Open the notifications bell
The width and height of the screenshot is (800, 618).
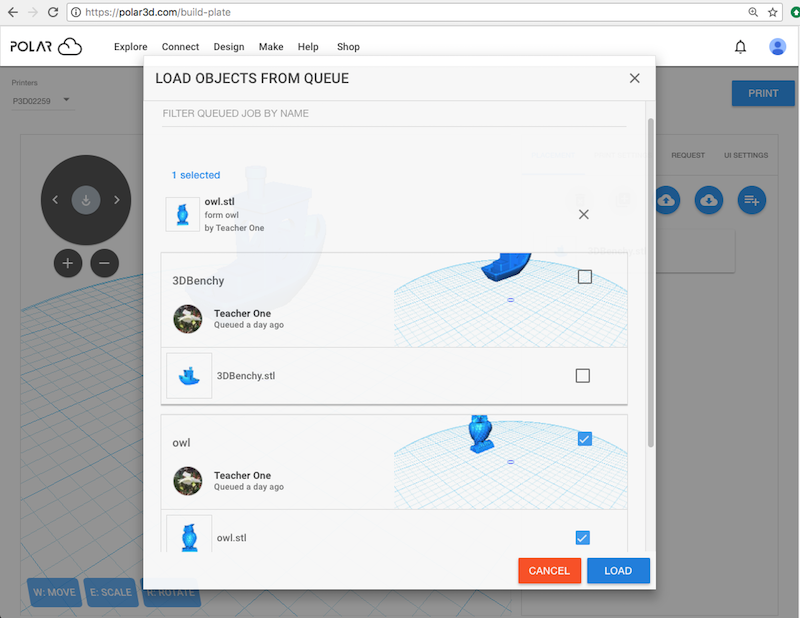[x=740, y=47]
